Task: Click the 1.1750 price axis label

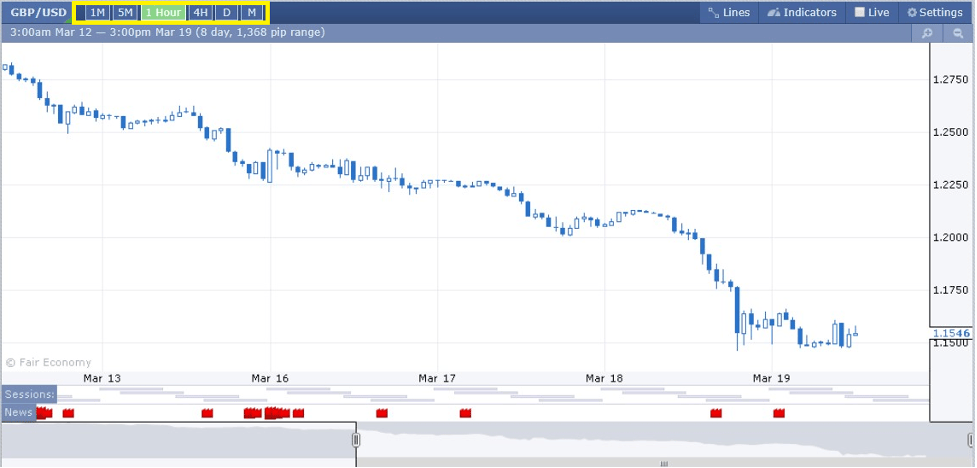Action: 951,290
